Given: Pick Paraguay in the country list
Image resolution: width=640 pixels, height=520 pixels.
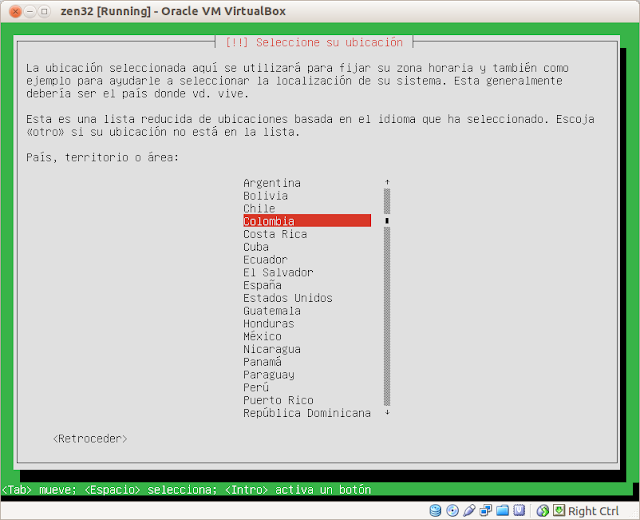Looking at the screenshot, I should (x=307, y=374).
